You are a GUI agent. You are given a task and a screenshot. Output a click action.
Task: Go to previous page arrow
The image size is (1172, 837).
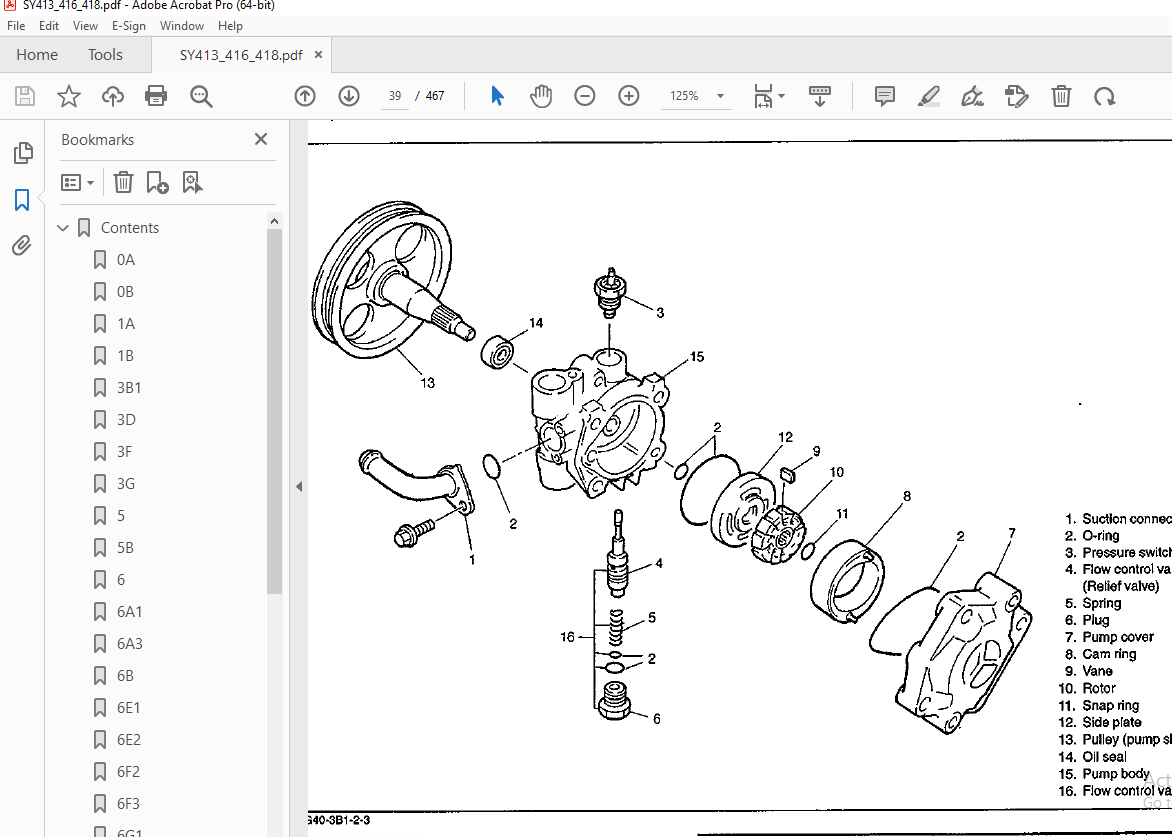[x=305, y=96]
